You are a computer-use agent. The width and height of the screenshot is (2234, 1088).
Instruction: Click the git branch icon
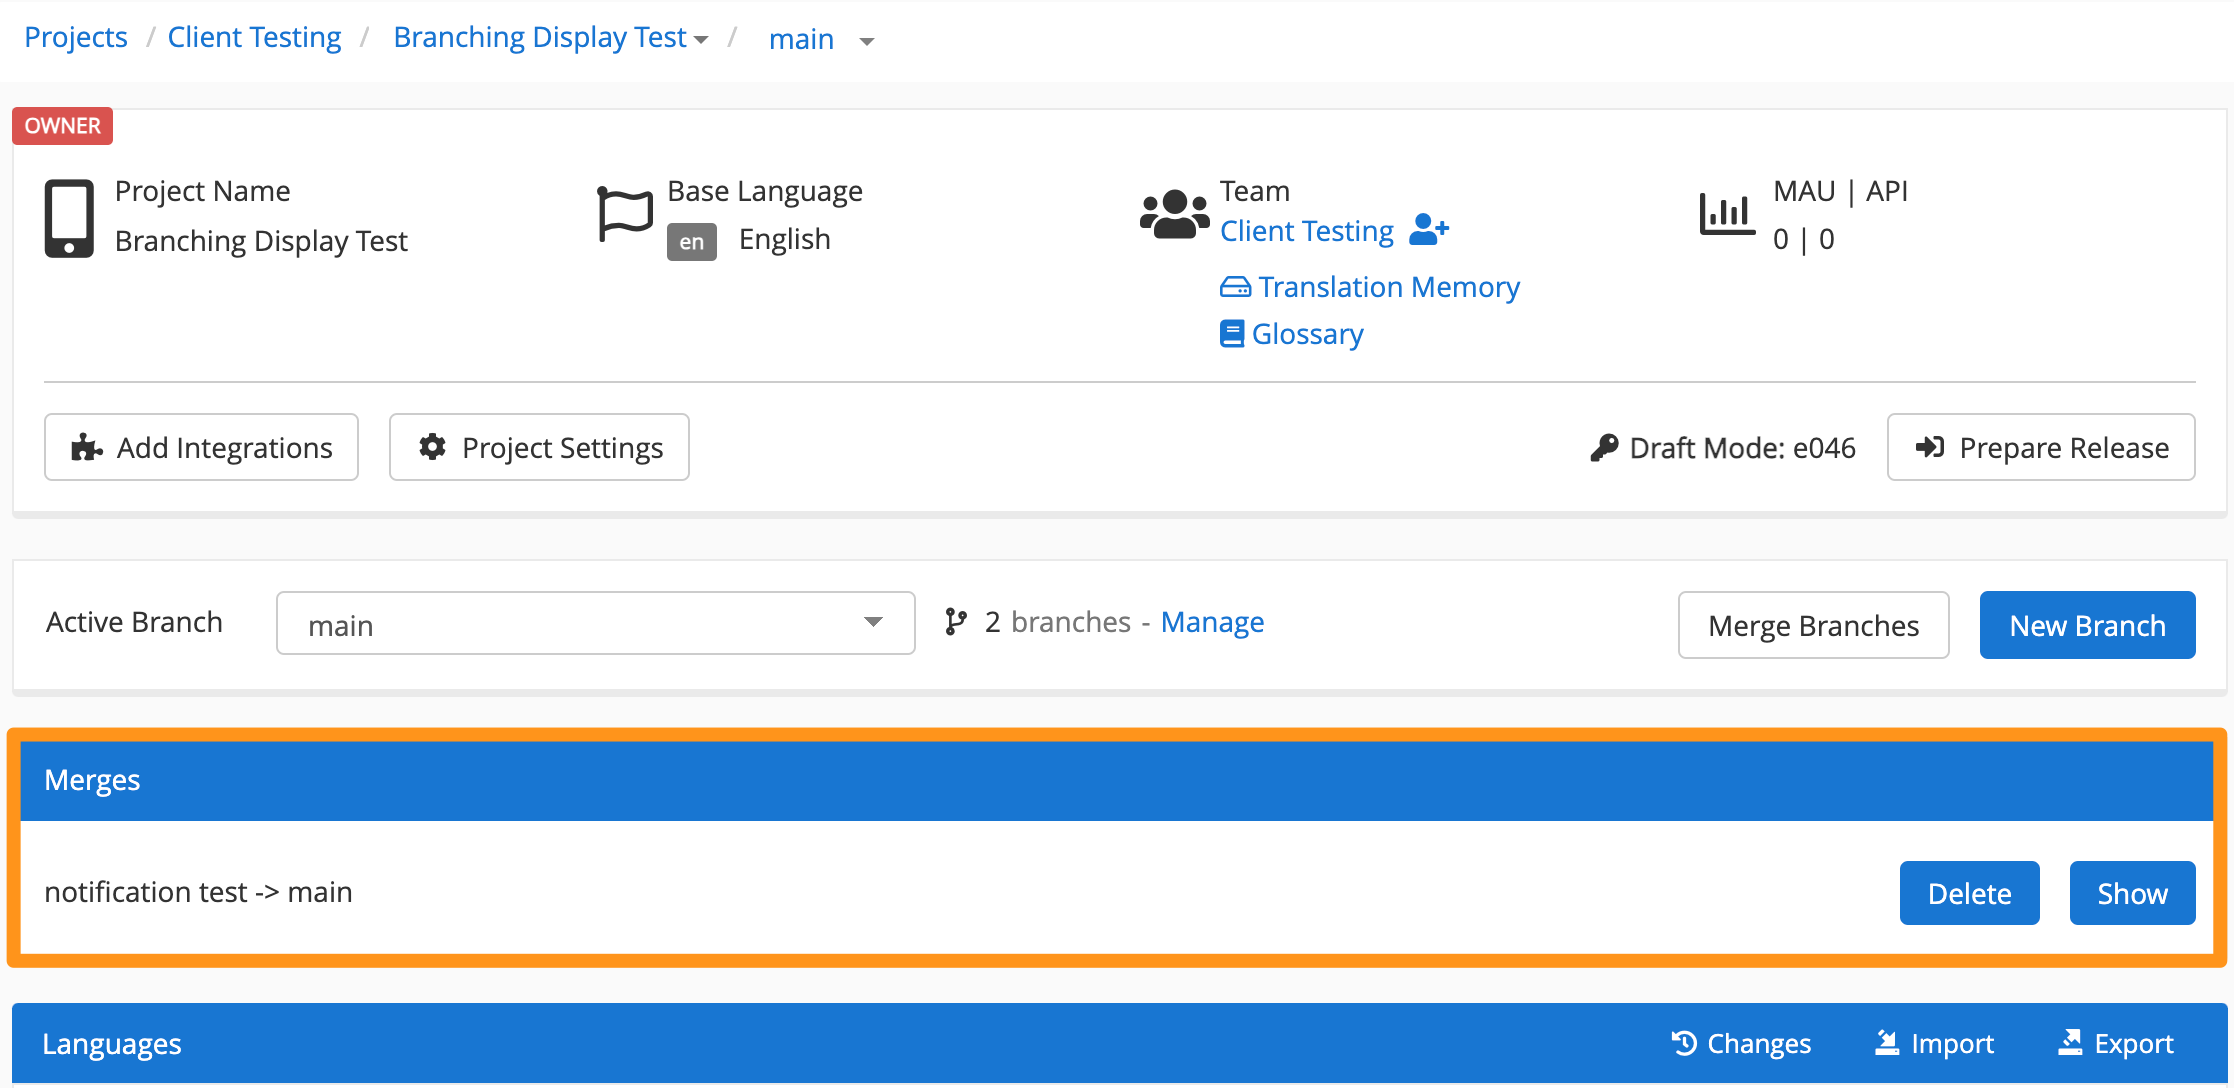pyautogui.click(x=956, y=622)
